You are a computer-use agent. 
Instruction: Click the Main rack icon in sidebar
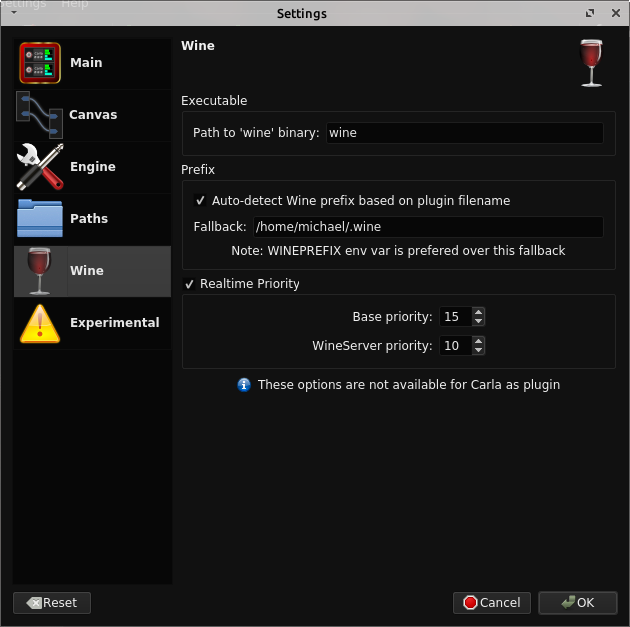coord(40,63)
